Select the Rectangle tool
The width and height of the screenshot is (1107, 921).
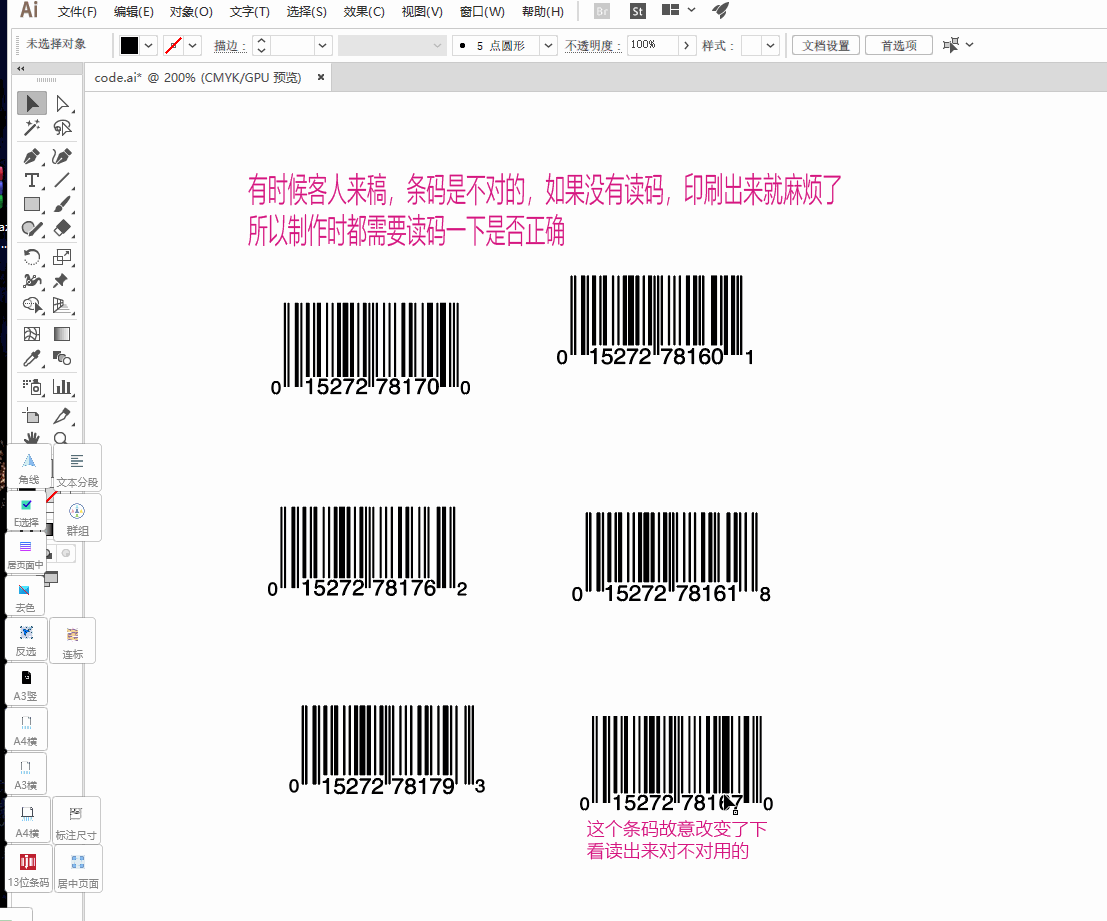(x=32, y=205)
